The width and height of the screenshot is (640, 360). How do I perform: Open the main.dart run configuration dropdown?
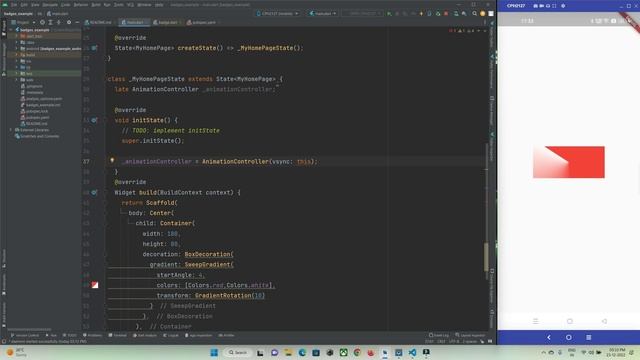tap(322, 13)
